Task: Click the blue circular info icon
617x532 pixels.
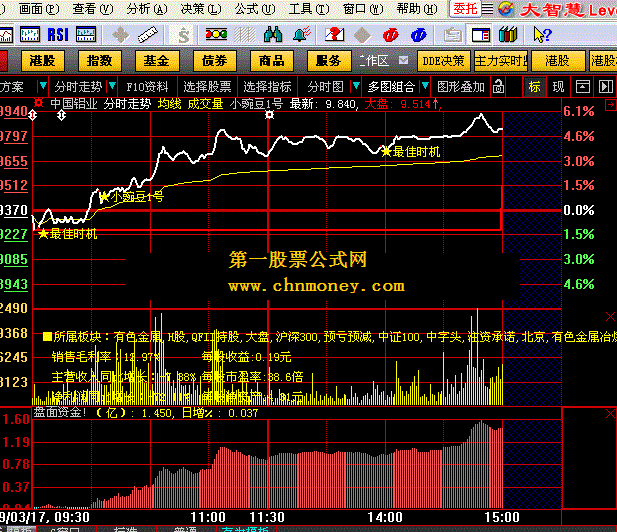Action: 418,35
